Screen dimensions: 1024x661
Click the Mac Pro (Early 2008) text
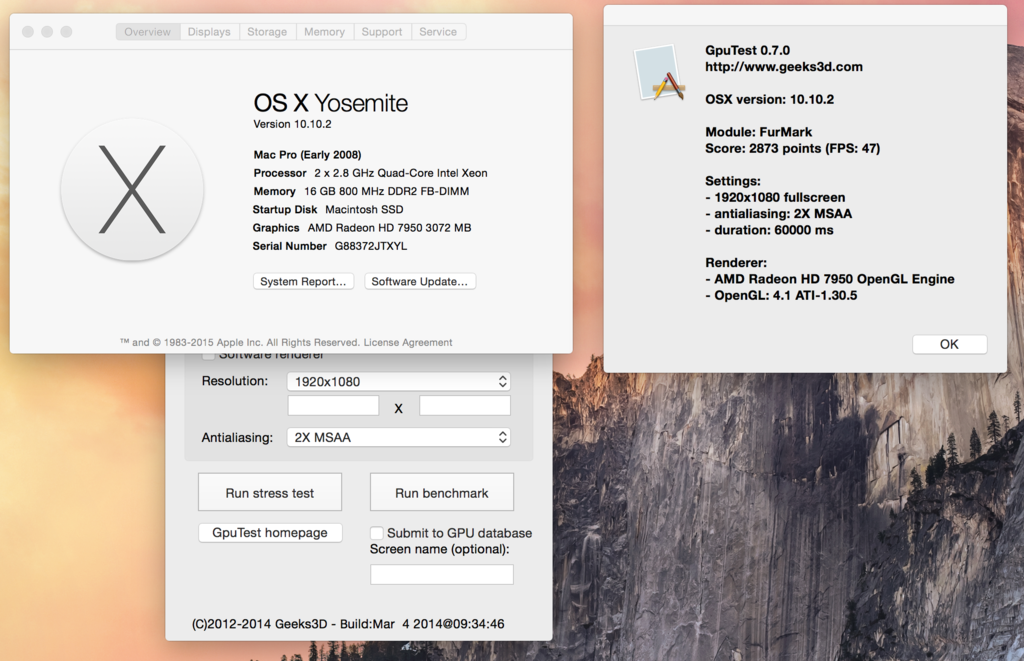[x=307, y=155]
